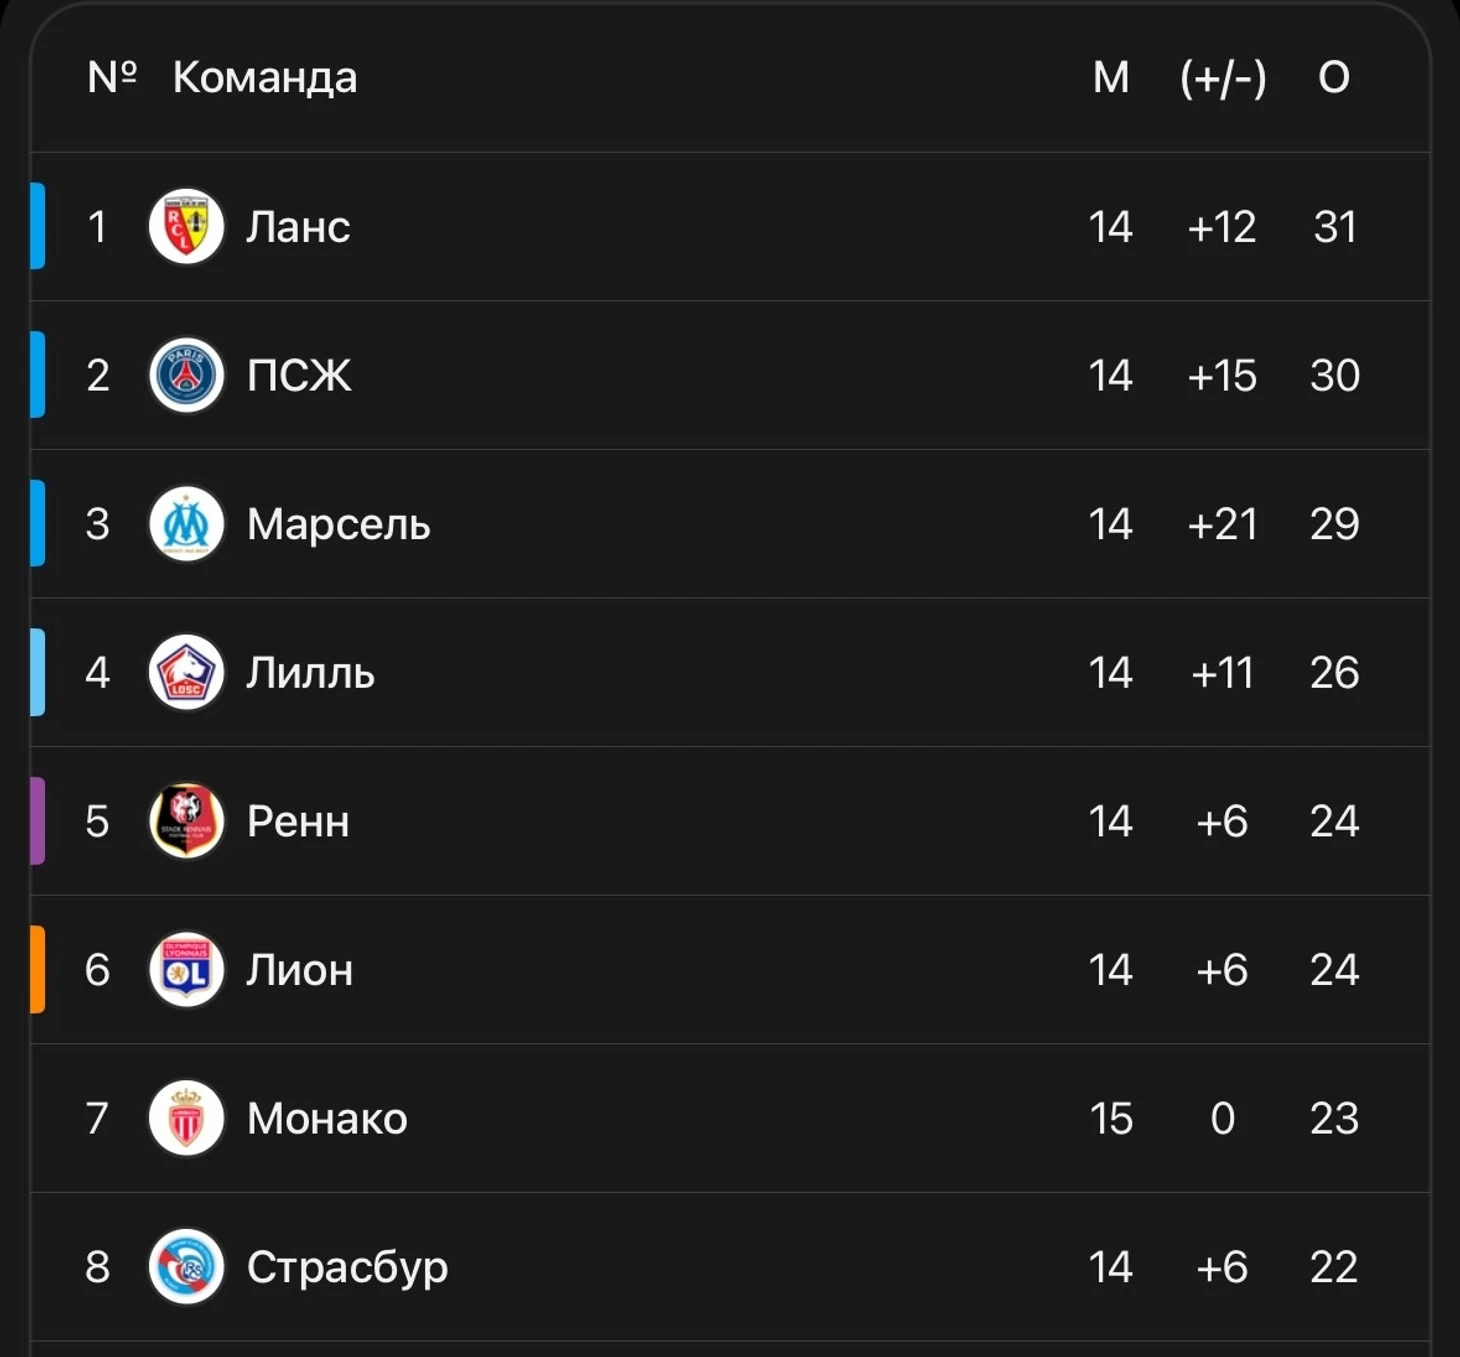Click the Lens club crest icon
Screen dimensions: 1460x1357
[186, 227]
